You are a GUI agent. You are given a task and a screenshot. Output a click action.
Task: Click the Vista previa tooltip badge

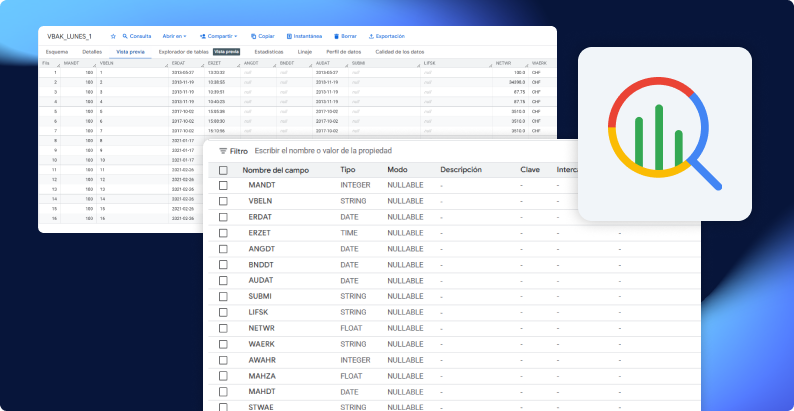[226, 52]
